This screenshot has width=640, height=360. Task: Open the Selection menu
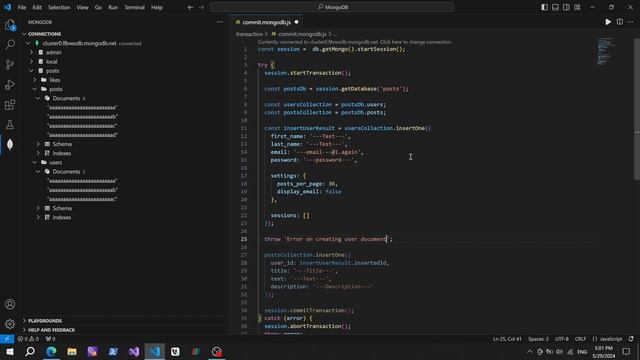[59, 7]
